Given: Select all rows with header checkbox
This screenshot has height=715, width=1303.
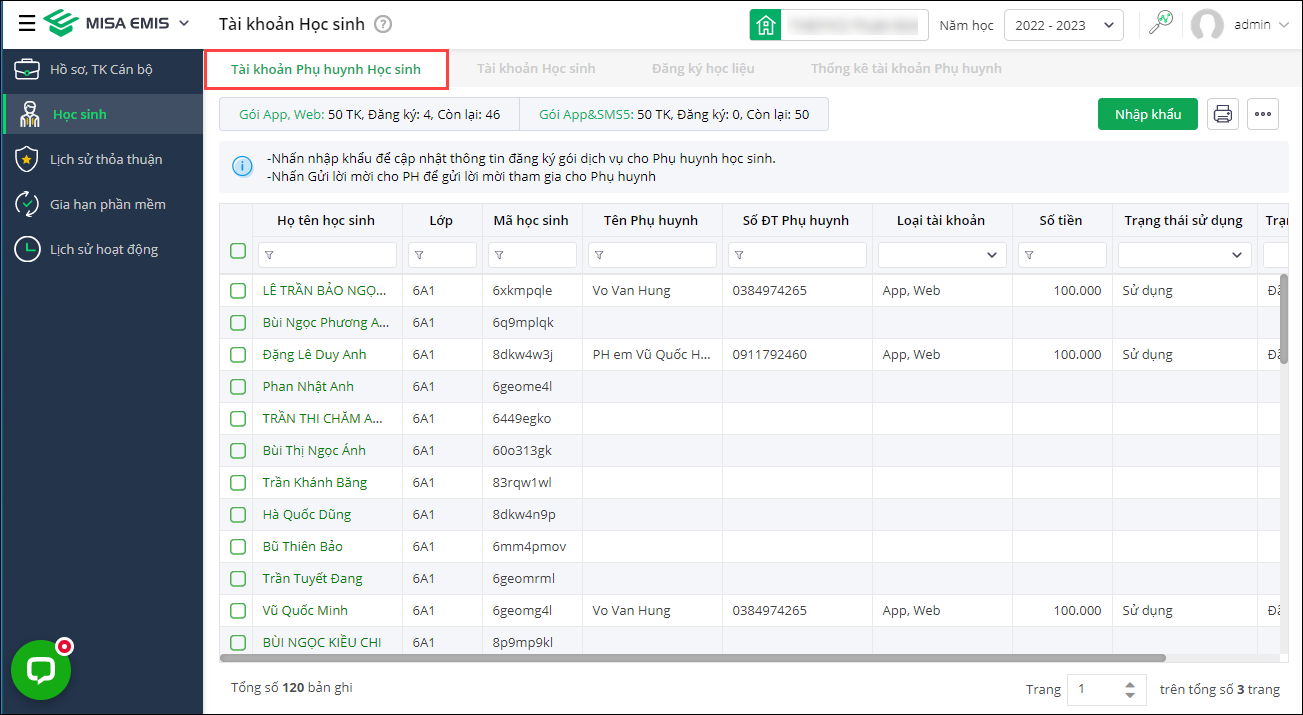Looking at the screenshot, I should point(238,251).
